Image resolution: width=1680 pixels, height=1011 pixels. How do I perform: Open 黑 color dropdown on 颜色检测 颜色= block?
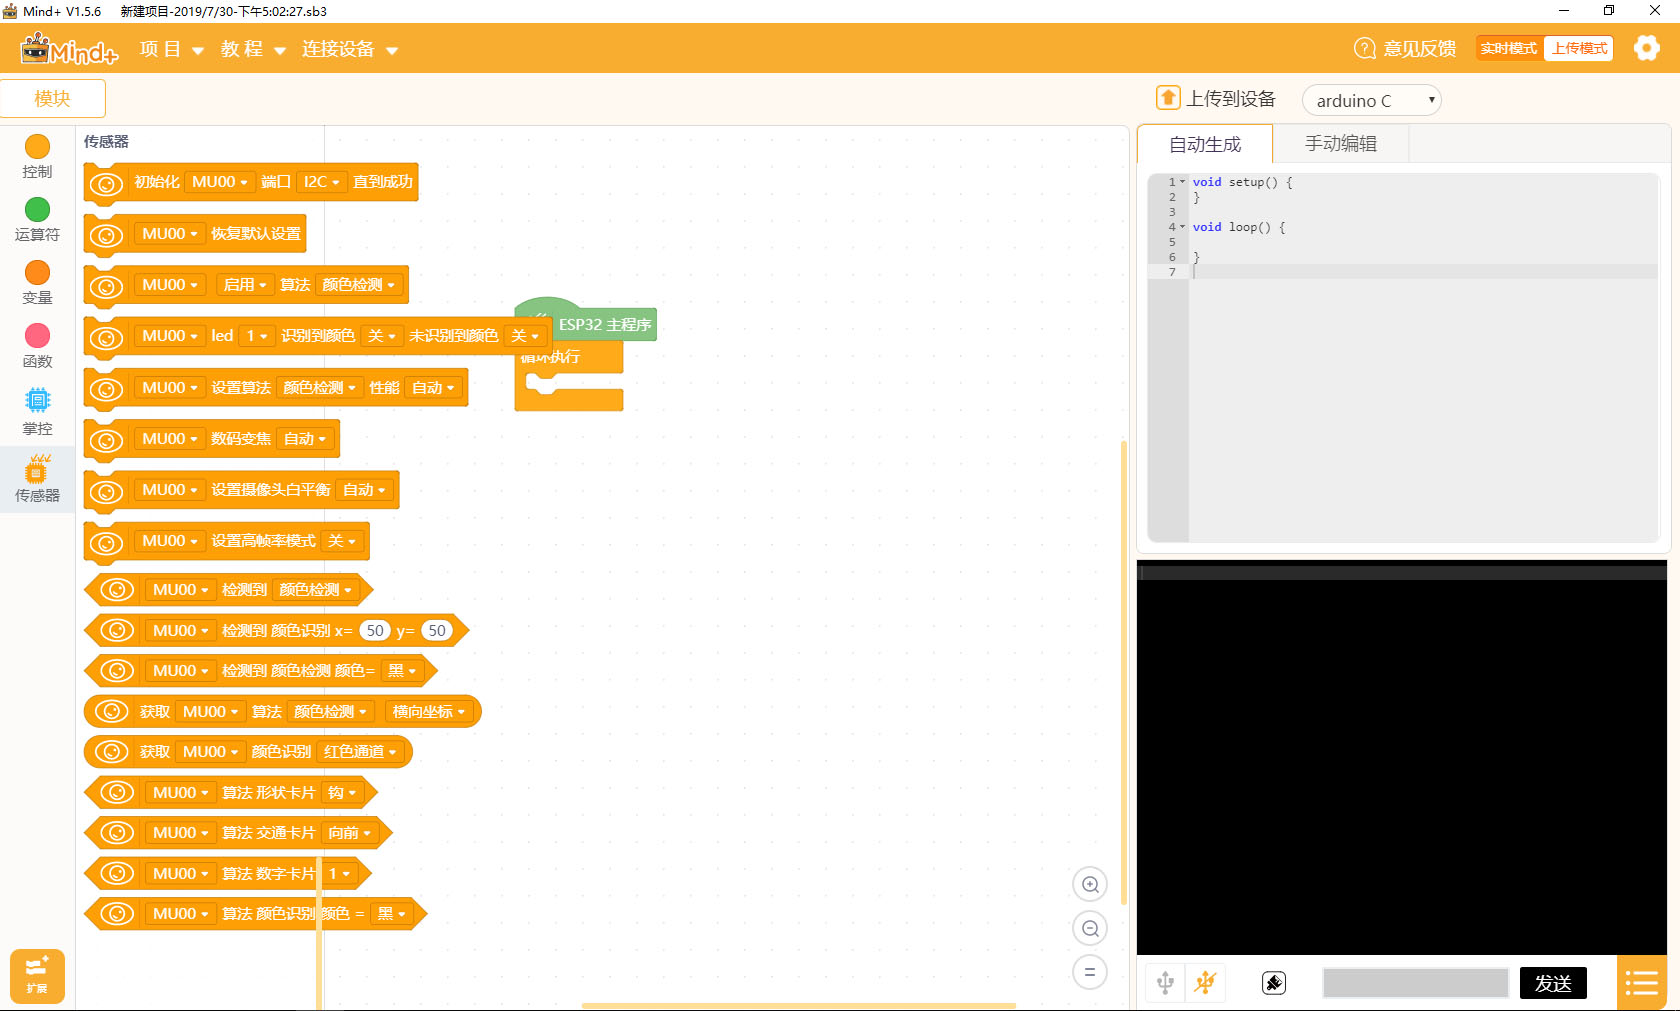[x=402, y=671]
